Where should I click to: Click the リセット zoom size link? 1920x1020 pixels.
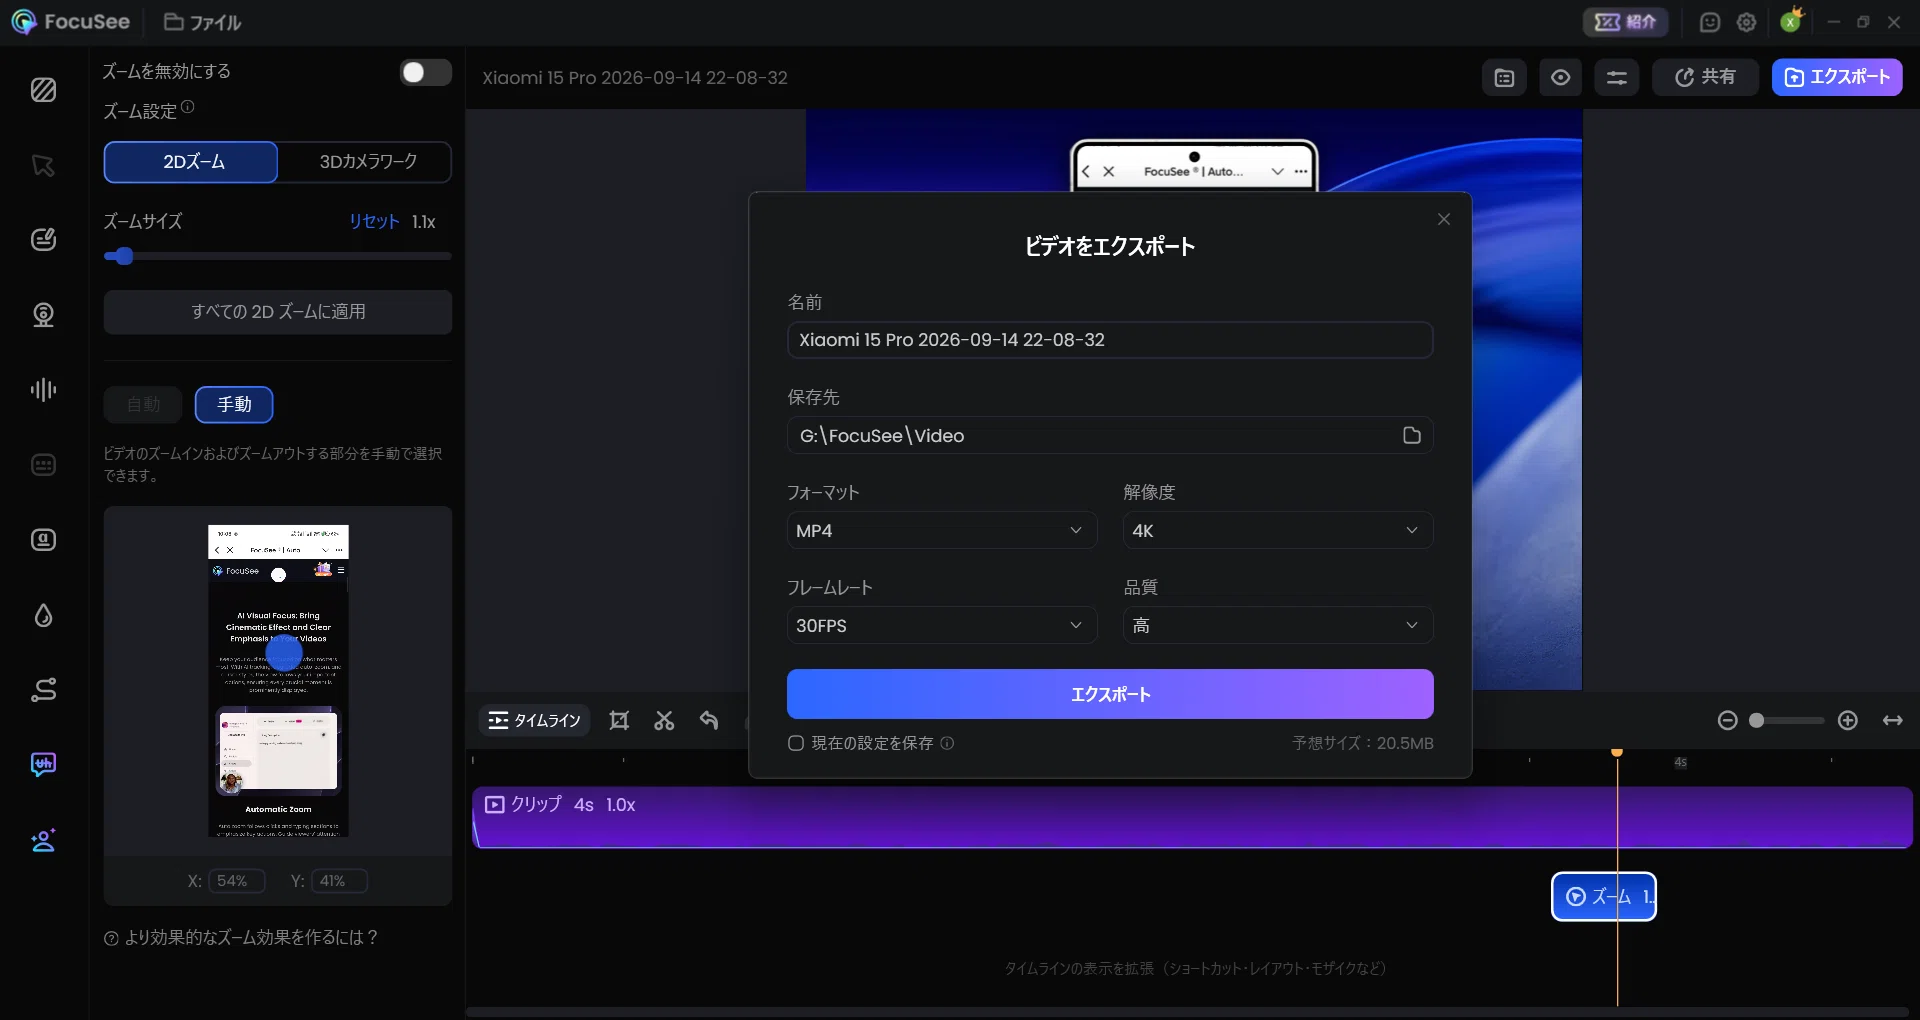pyautogui.click(x=374, y=221)
